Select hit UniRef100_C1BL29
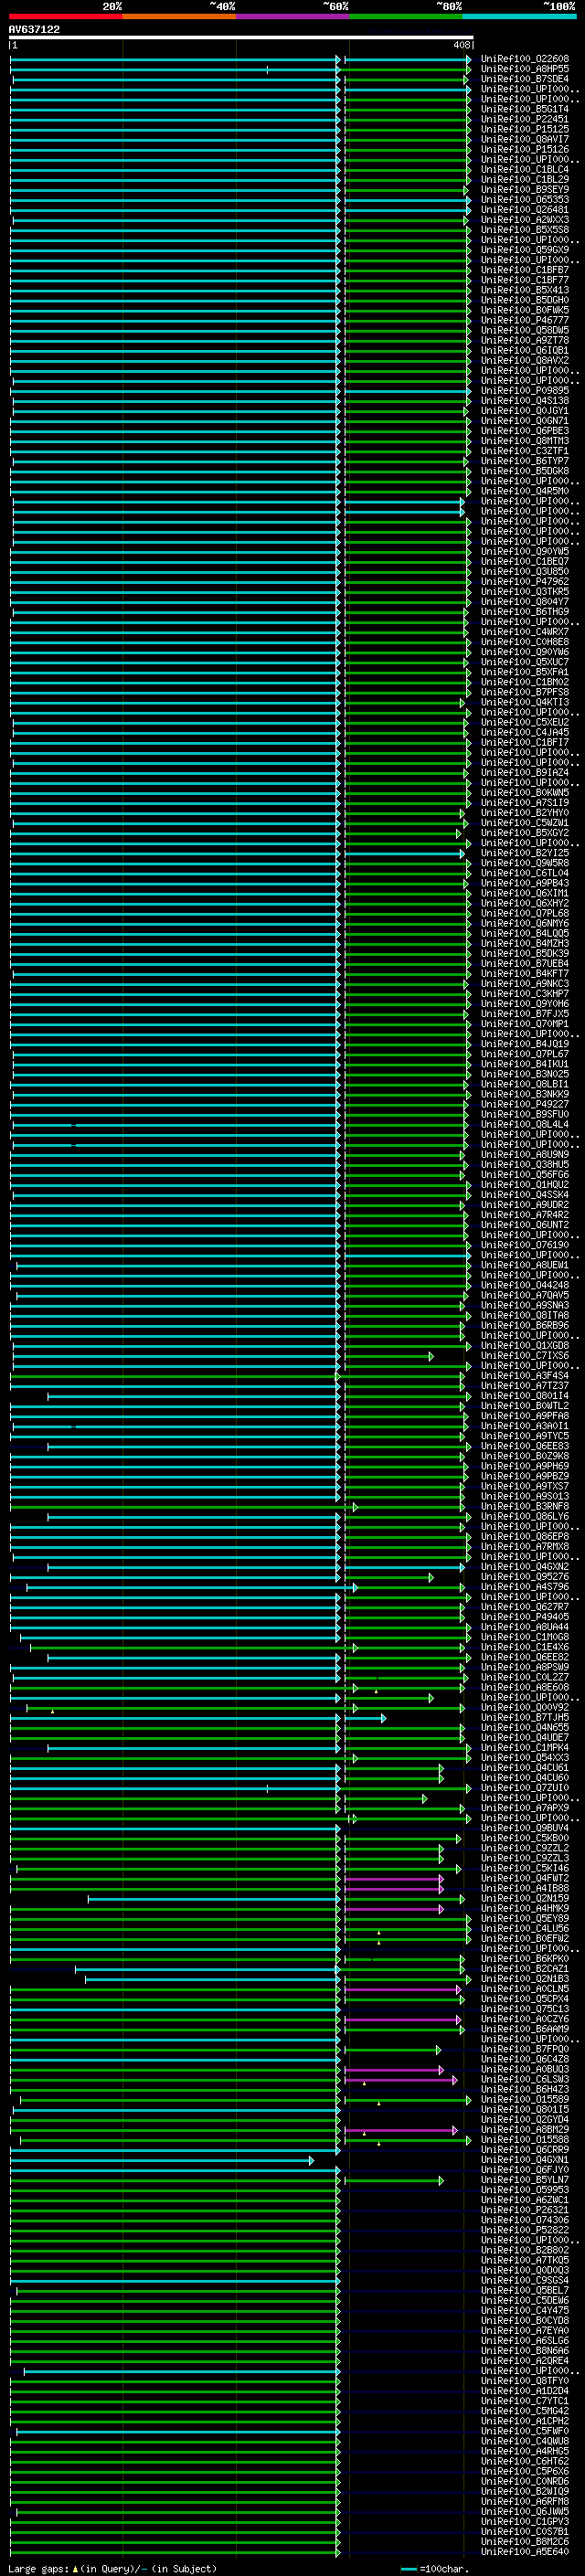The height and width of the screenshot is (2576, 585). tap(525, 180)
